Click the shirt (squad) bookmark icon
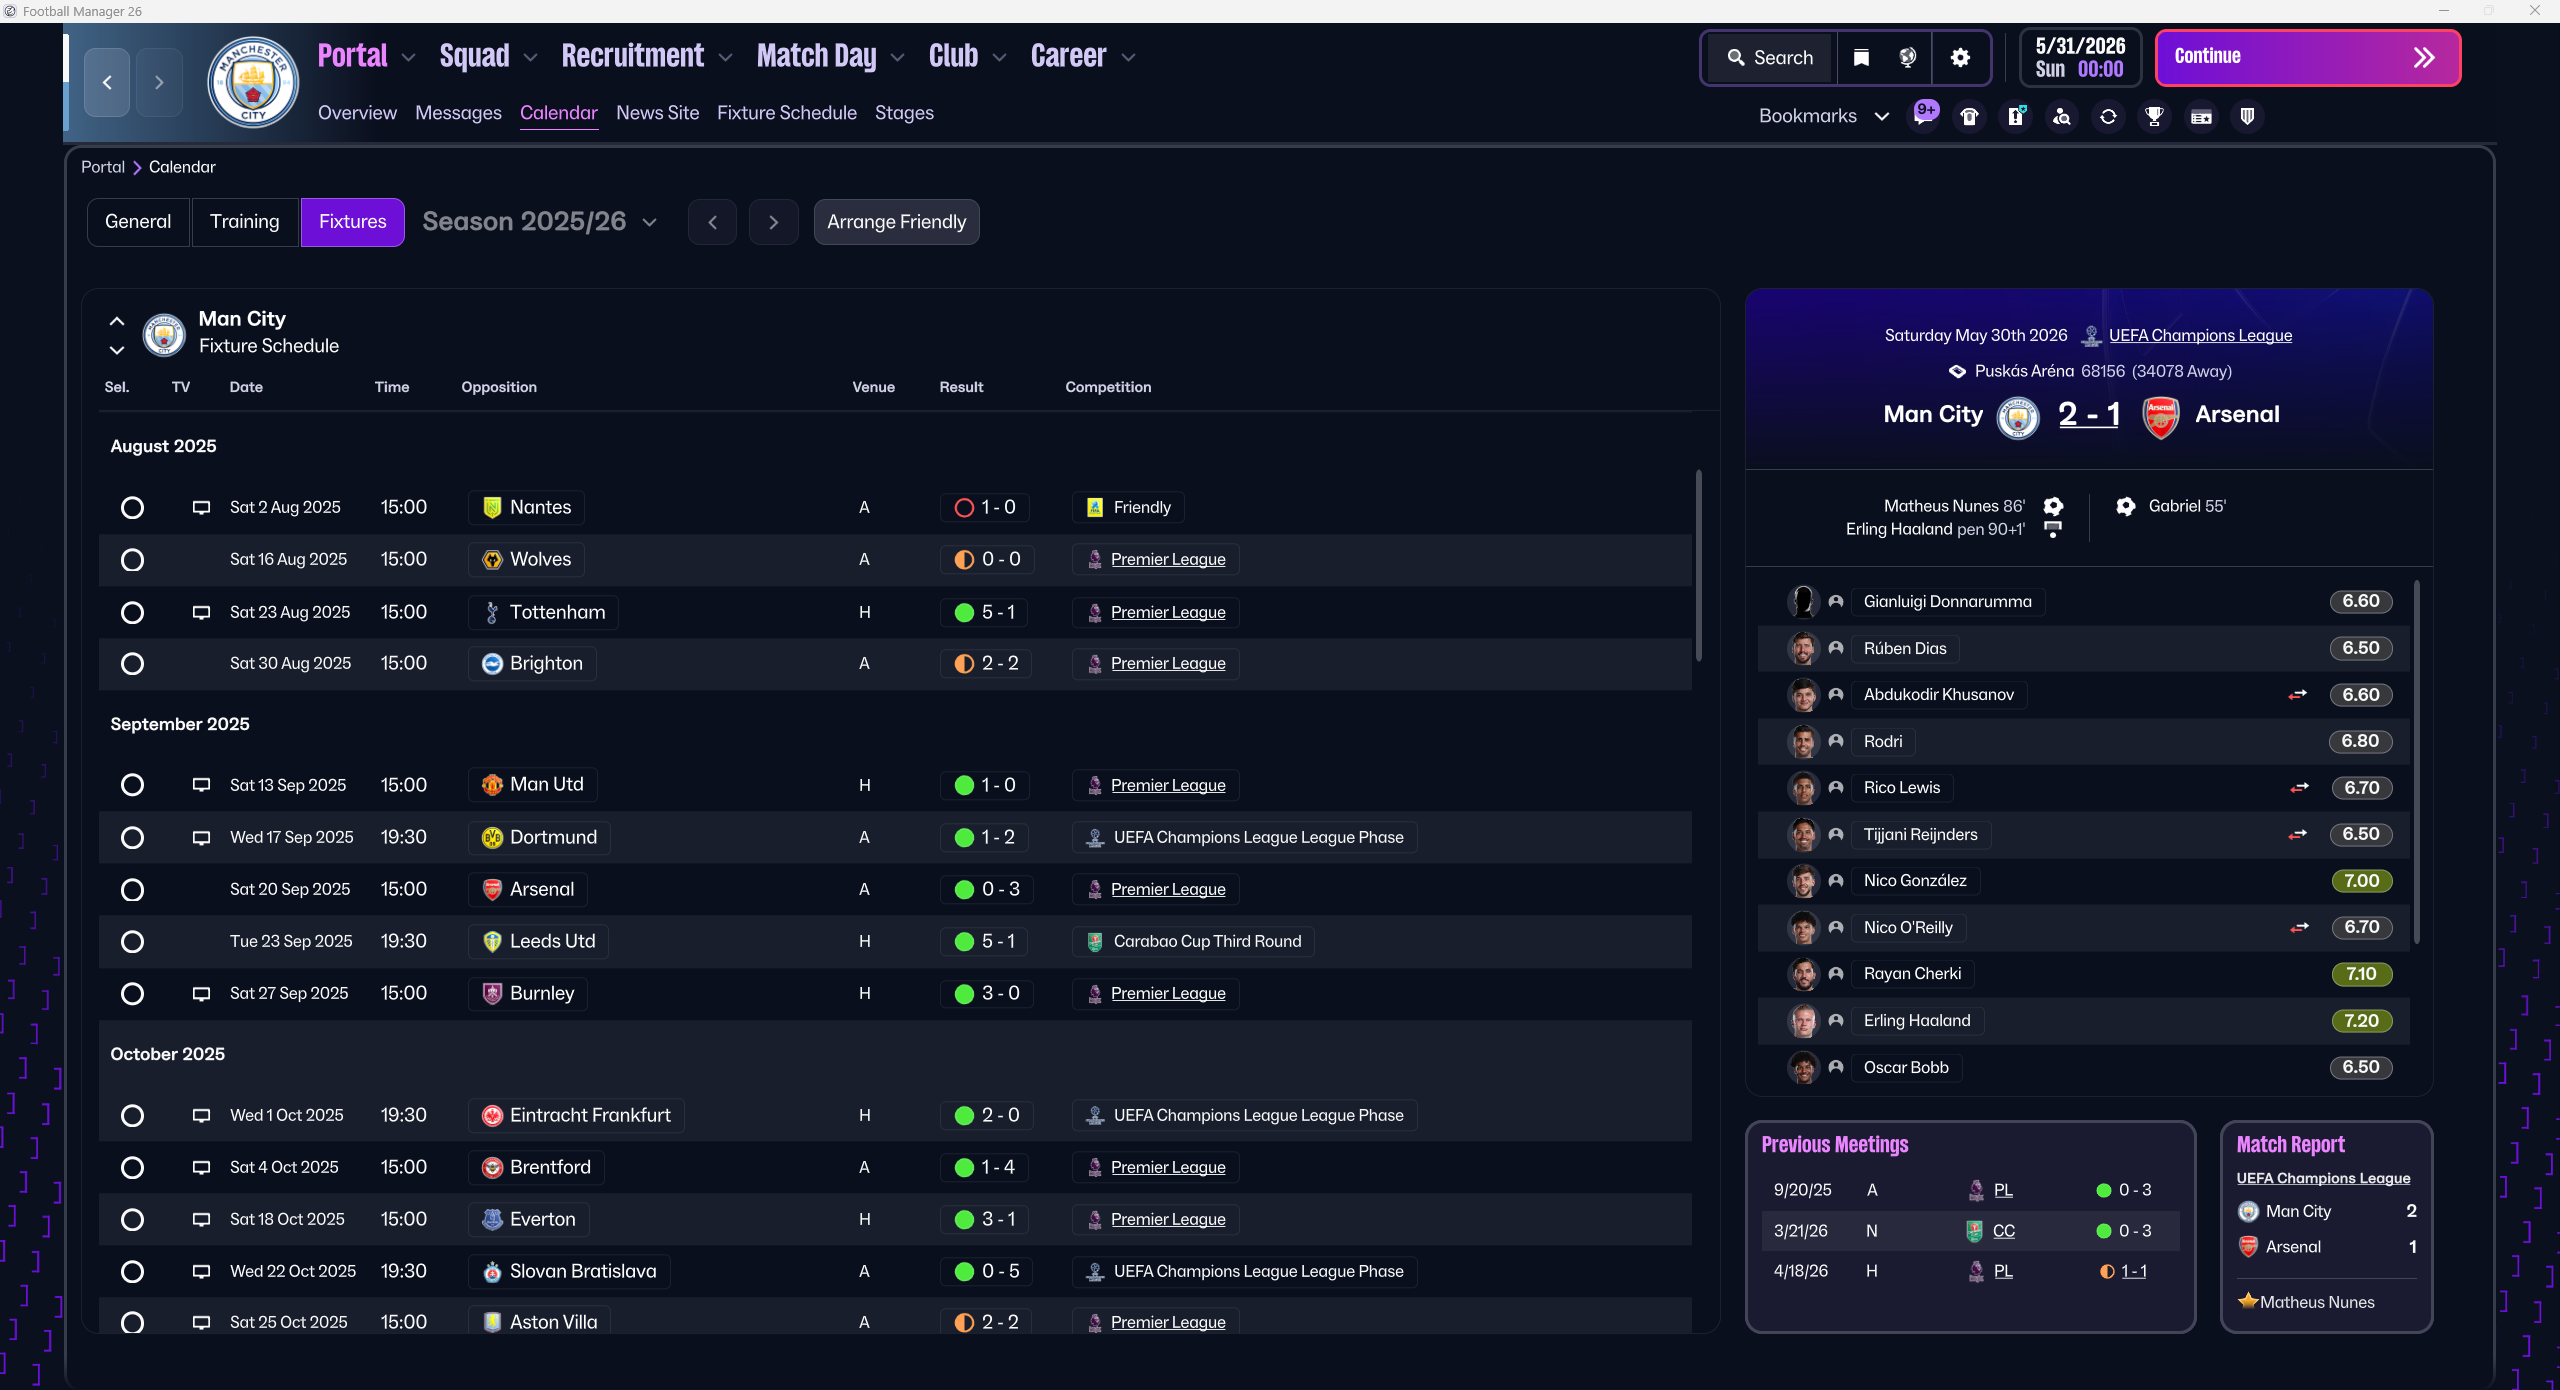Image resolution: width=2560 pixels, height=1390 pixels. pyautogui.click(x=1970, y=117)
